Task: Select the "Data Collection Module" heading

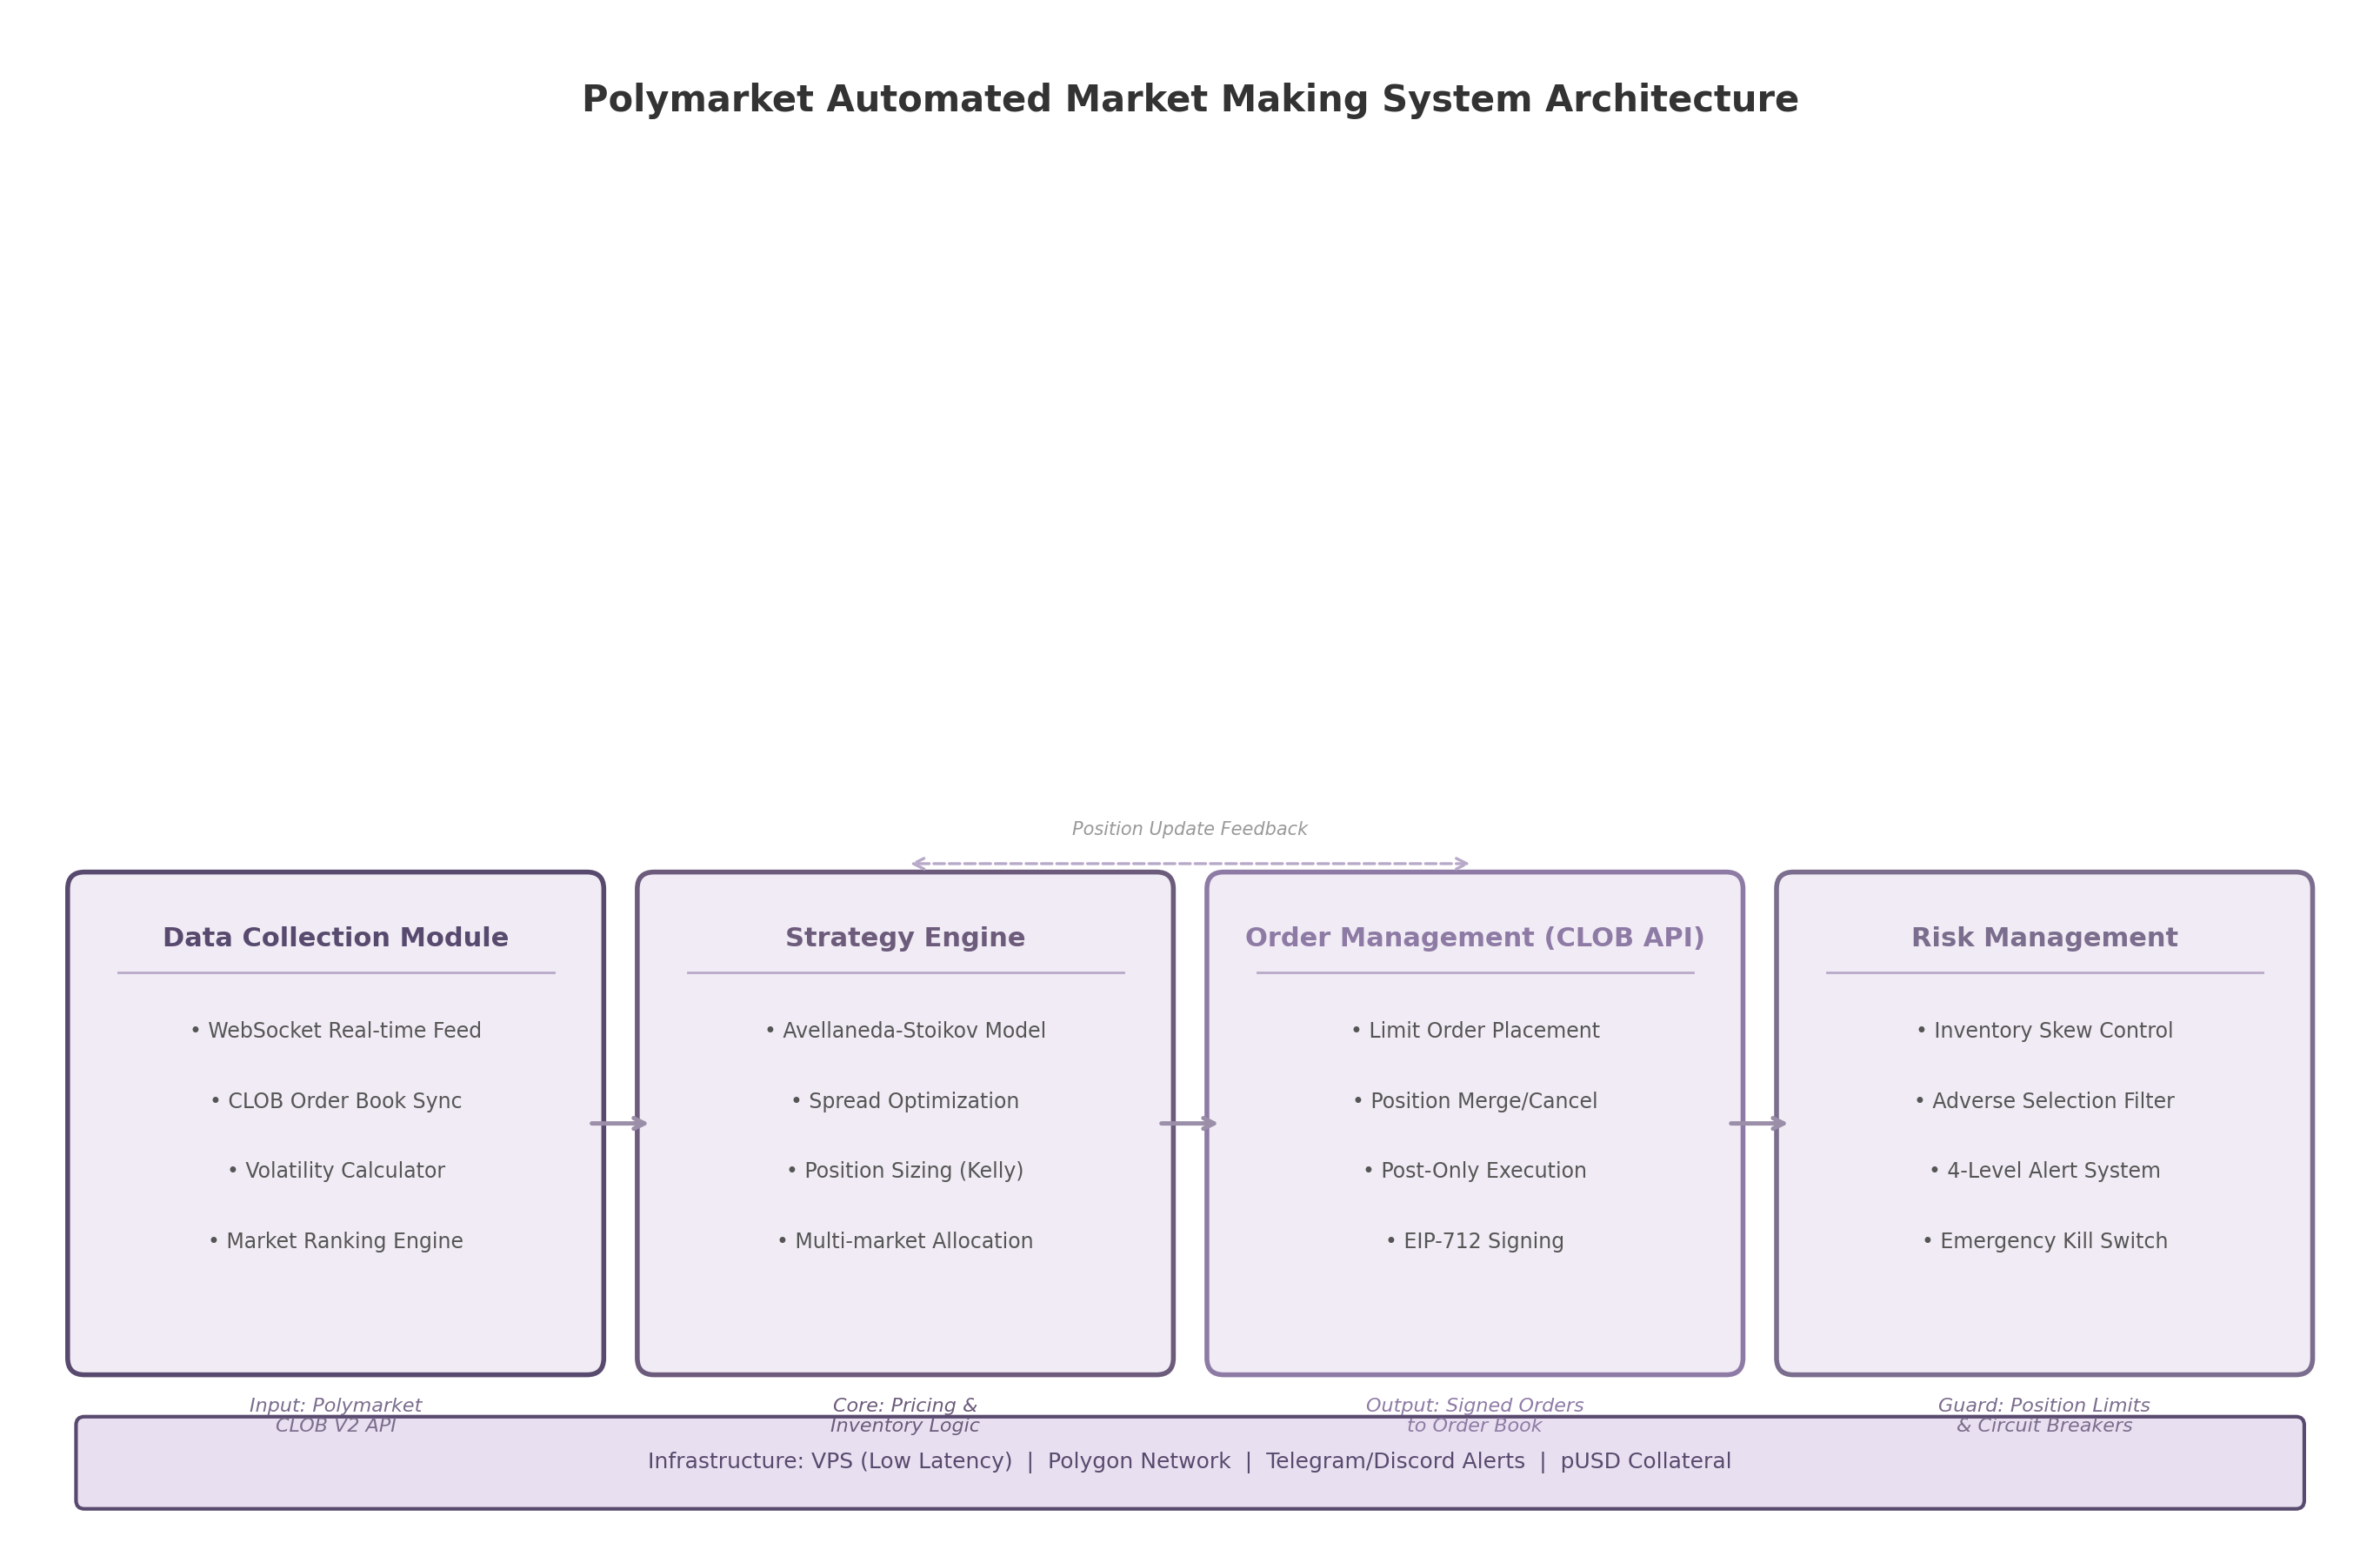Action: point(336,938)
